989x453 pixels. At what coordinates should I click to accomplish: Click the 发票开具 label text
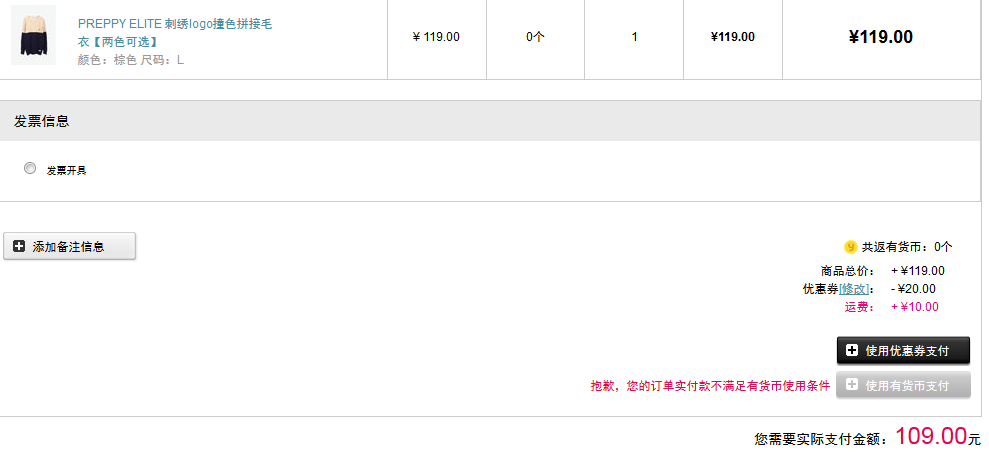tap(66, 170)
